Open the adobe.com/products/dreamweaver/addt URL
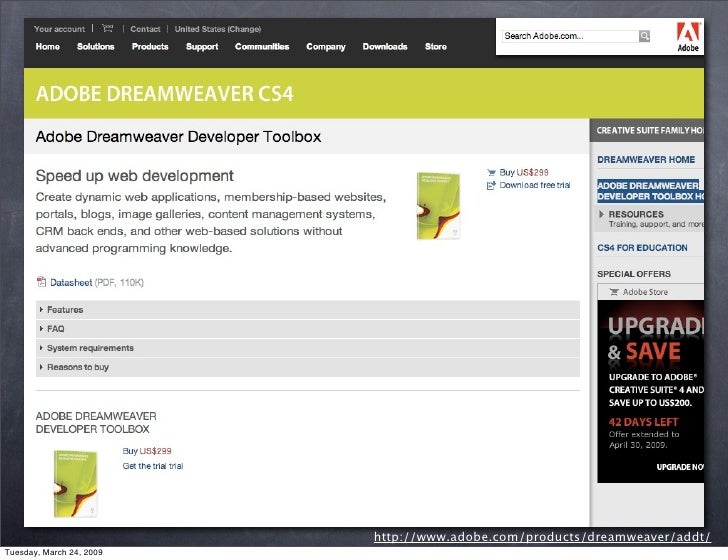 tap(542, 537)
